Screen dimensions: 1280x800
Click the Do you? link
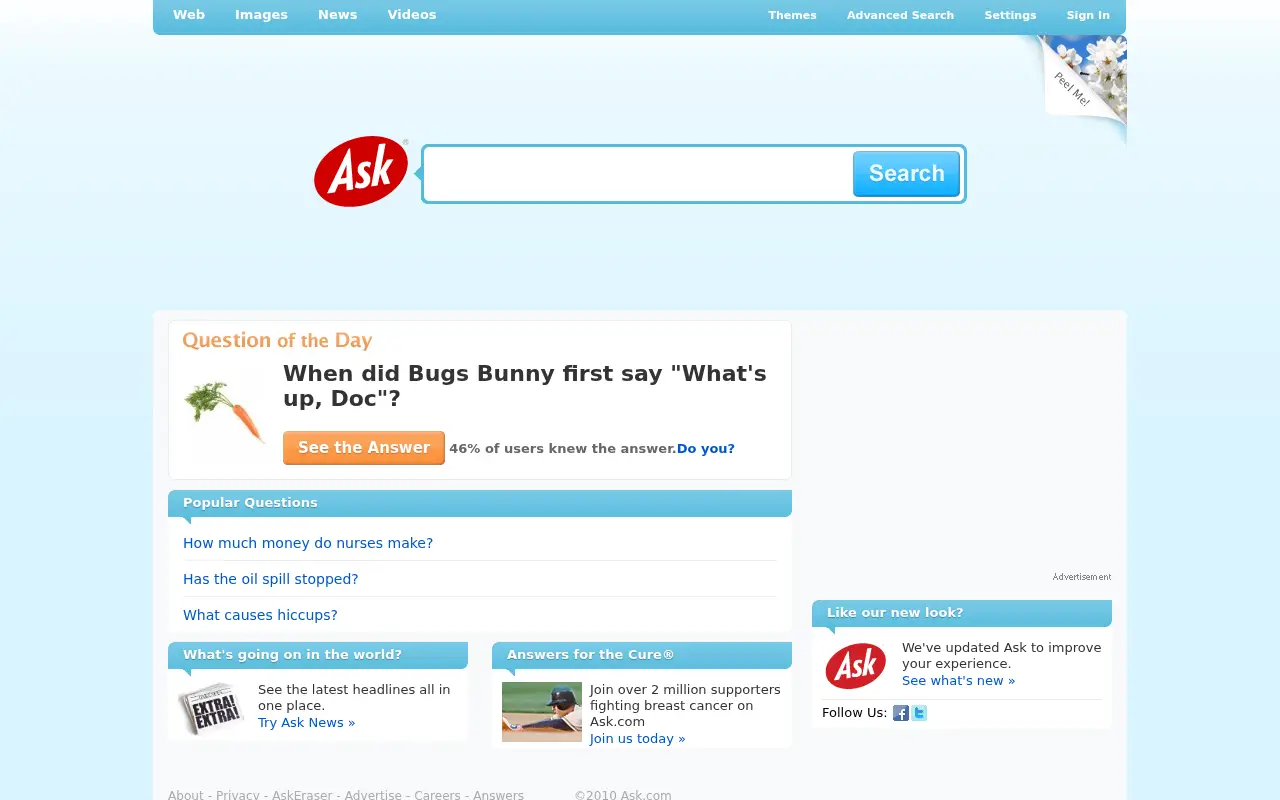(x=706, y=449)
